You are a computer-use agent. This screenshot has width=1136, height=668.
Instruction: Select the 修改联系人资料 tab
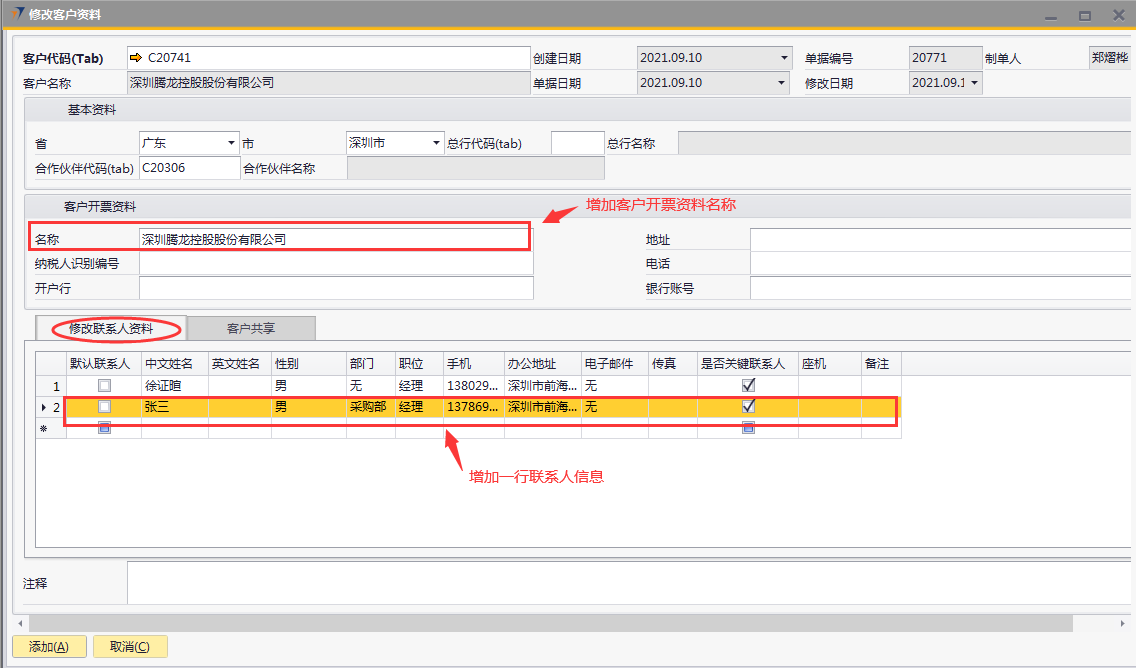click(111, 328)
